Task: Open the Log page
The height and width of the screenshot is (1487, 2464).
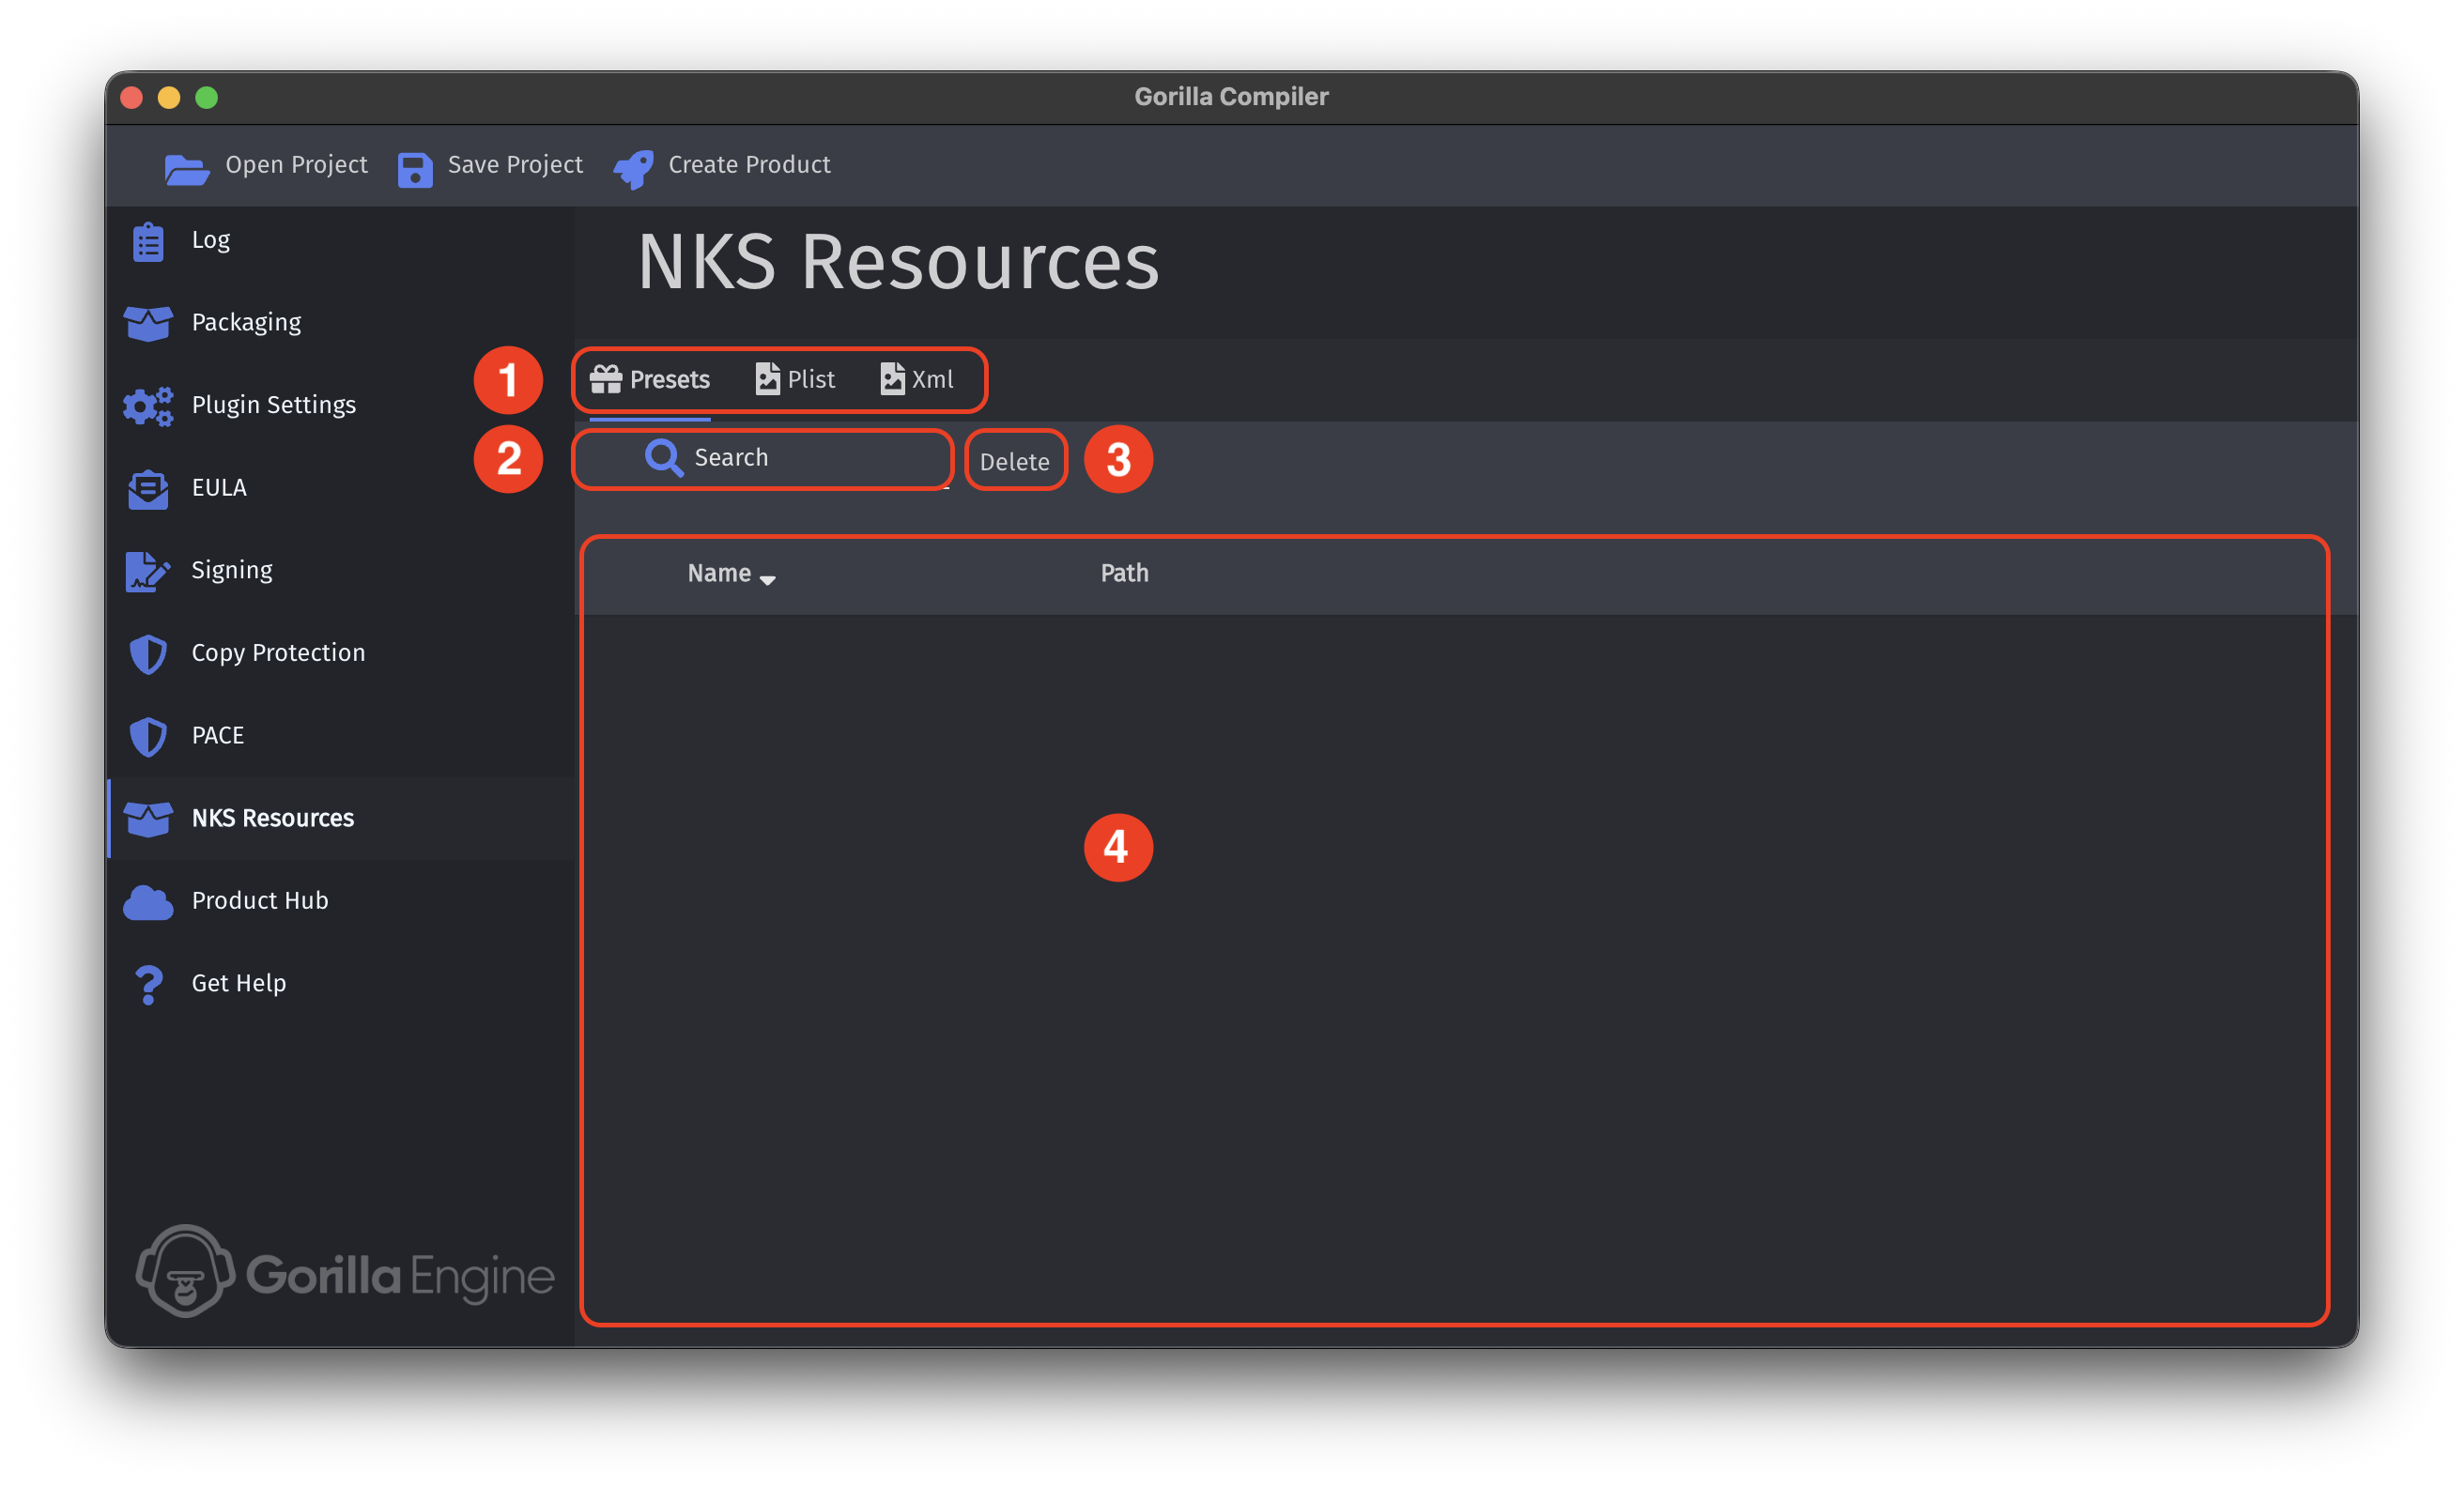Action: point(340,241)
